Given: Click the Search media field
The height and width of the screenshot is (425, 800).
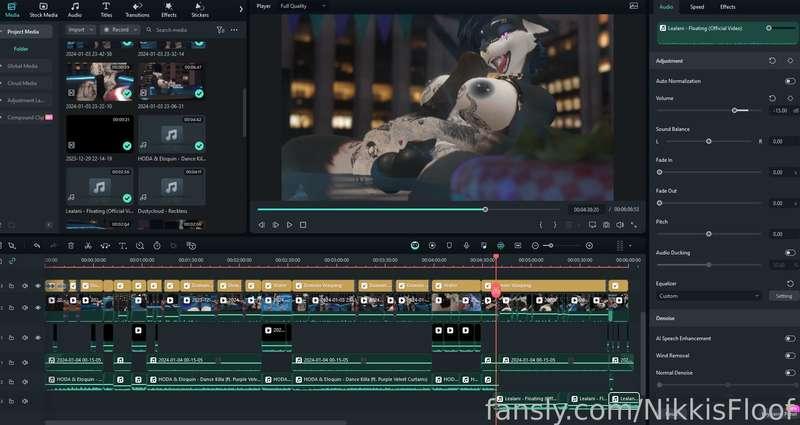Looking at the screenshot, I should (x=181, y=30).
